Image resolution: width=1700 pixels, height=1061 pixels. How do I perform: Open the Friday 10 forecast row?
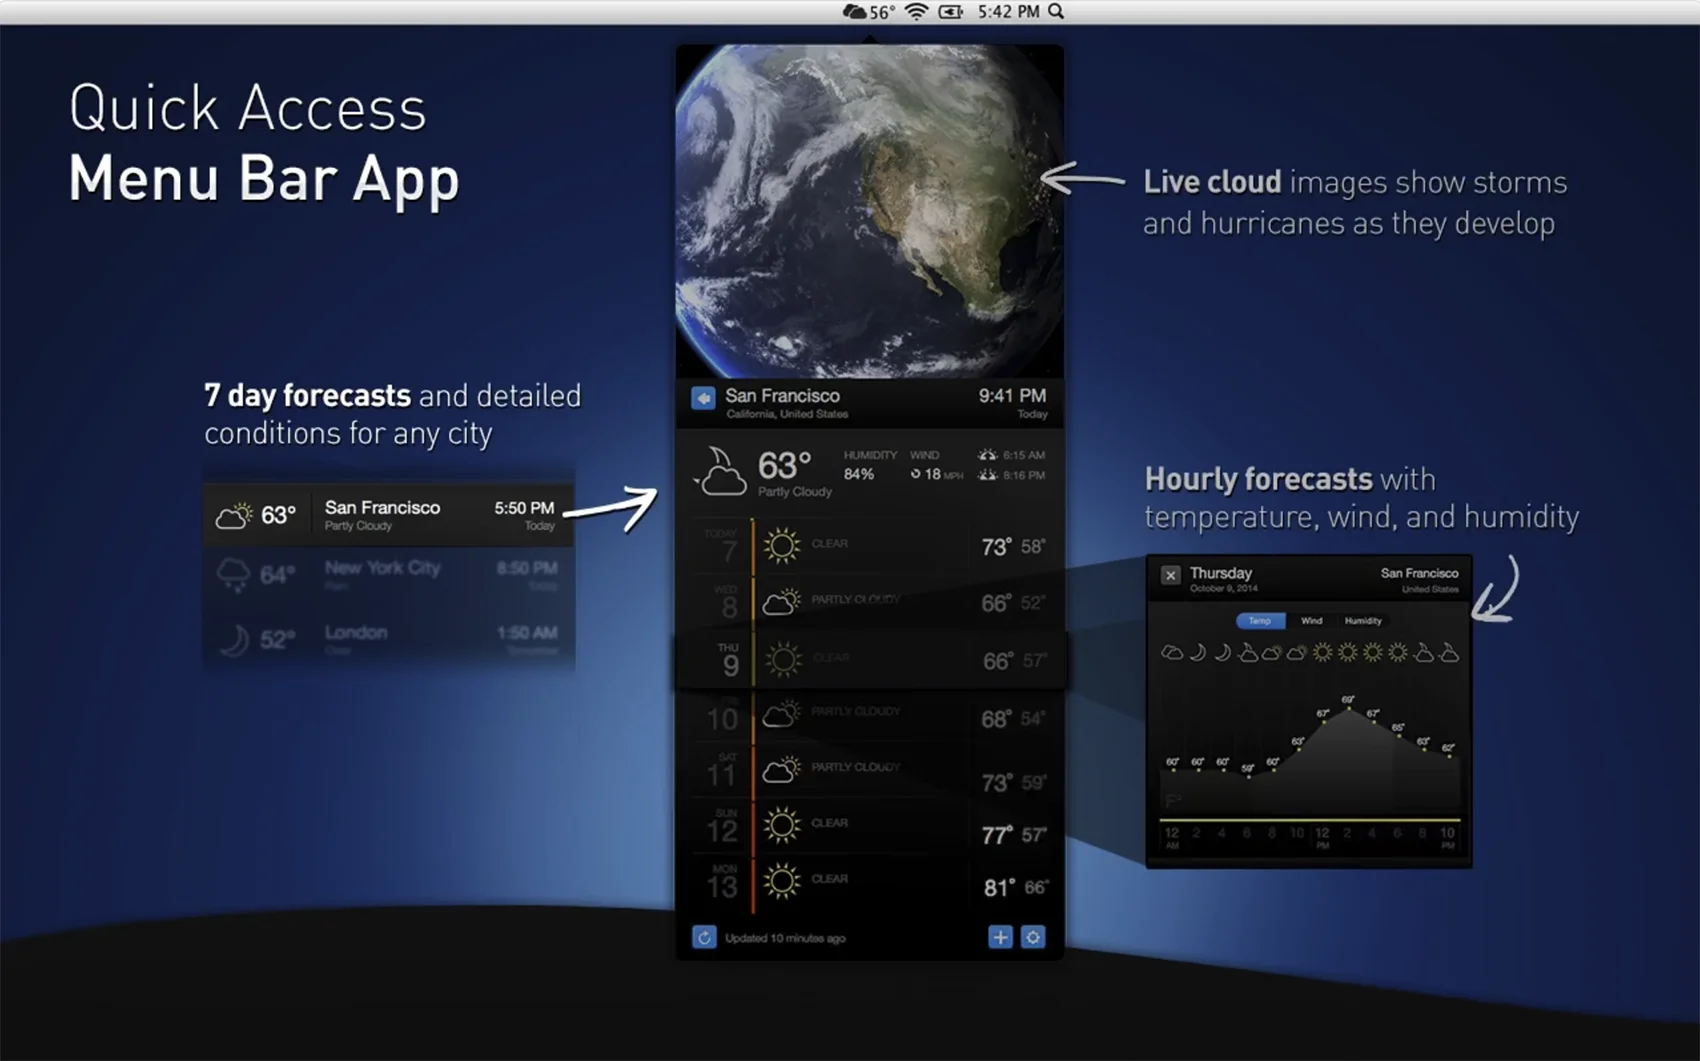pos(870,717)
